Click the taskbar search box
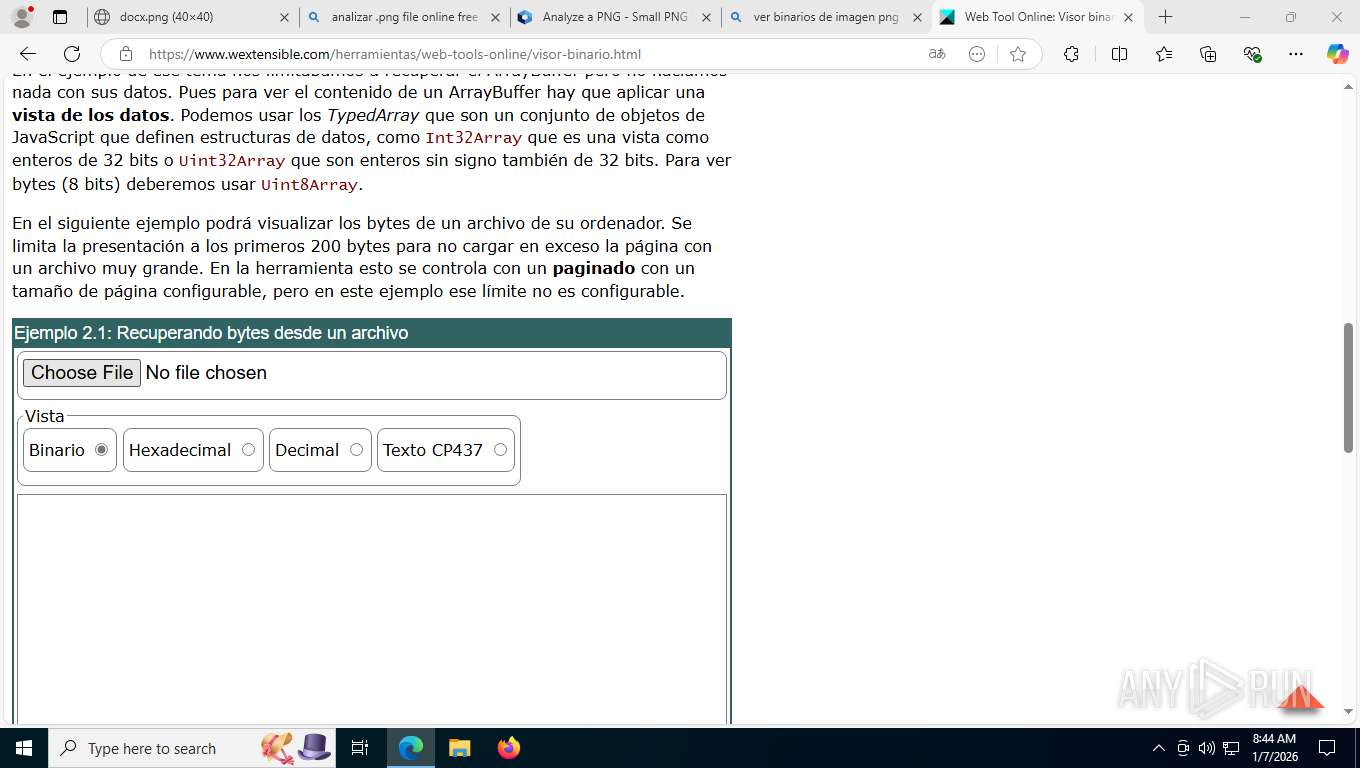 point(190,748)
